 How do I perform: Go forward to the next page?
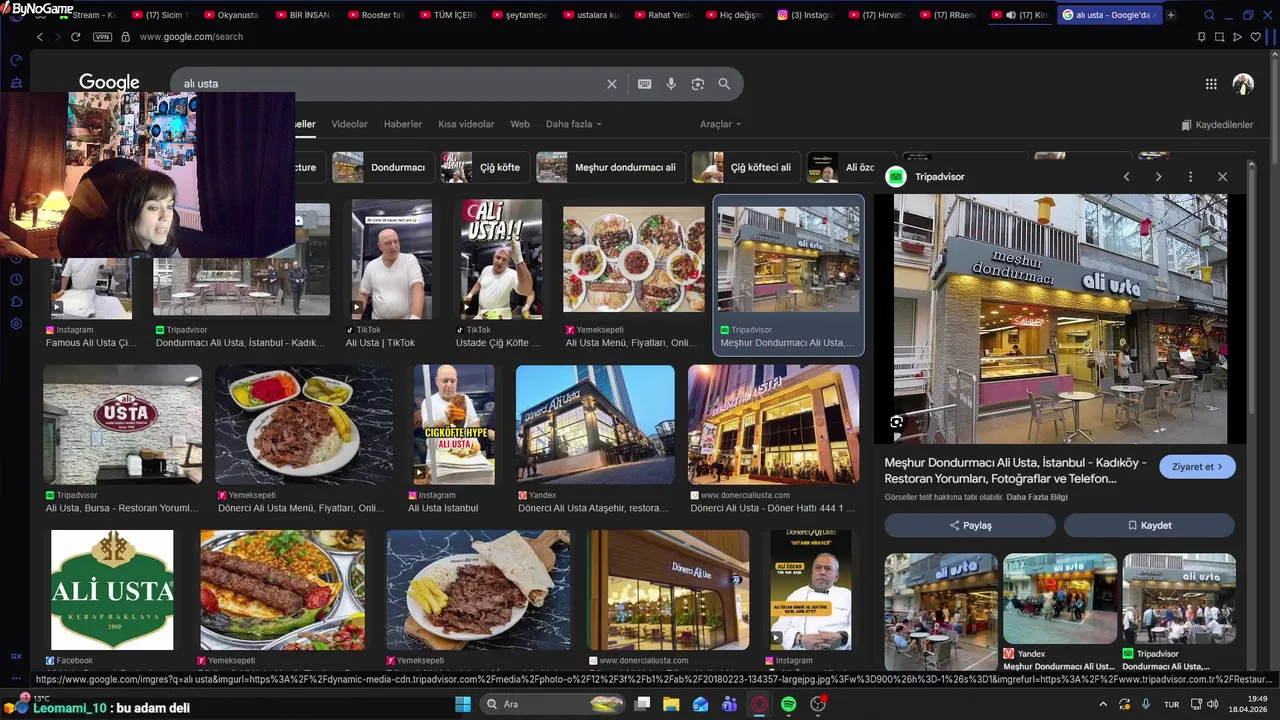[x=56, y=37]
